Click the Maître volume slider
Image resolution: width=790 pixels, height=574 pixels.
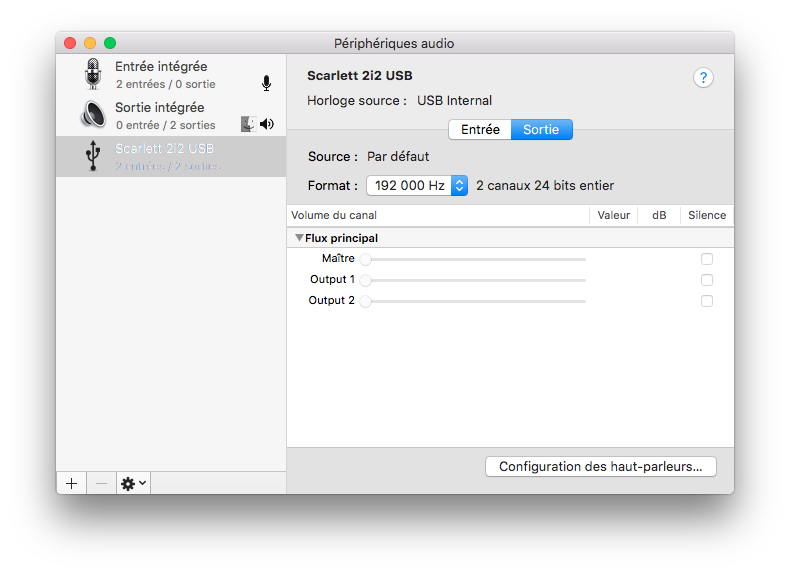(474, 259)
